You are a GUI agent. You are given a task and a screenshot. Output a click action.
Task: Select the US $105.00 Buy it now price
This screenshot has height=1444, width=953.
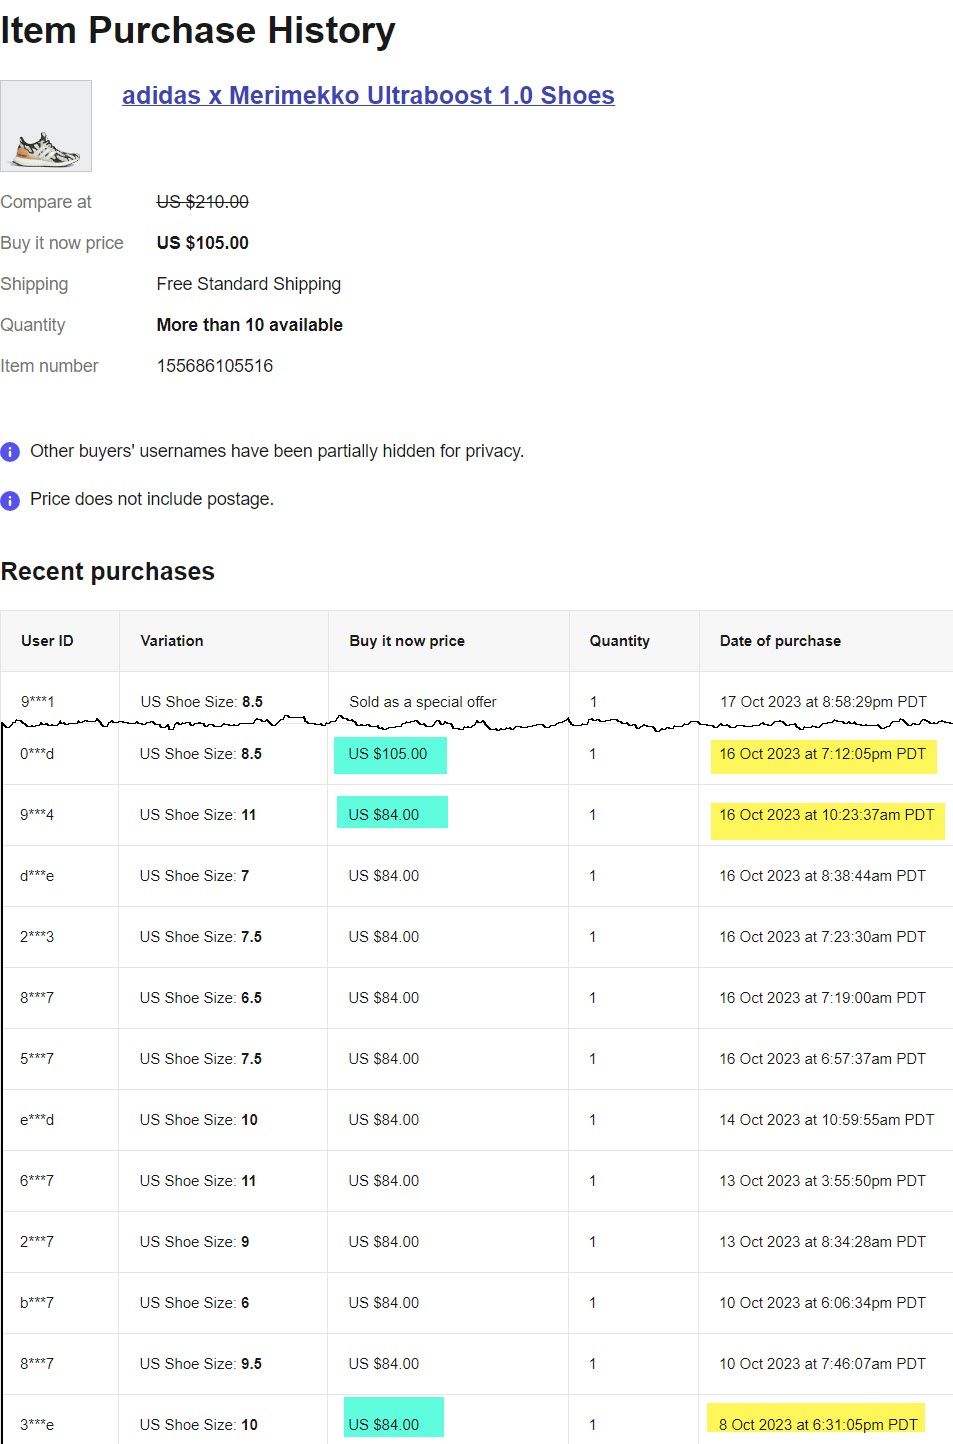203,243
